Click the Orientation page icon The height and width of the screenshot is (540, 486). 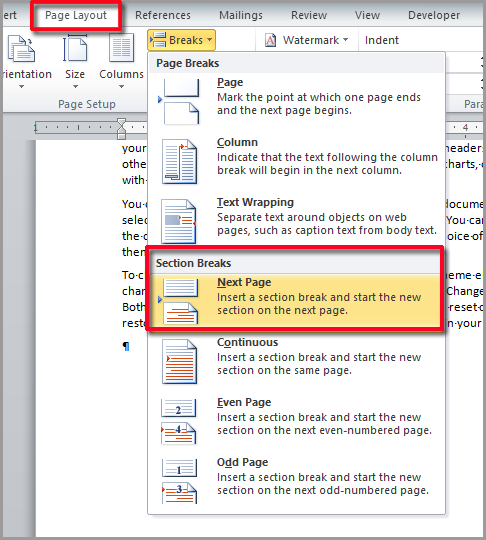point(21,49)
